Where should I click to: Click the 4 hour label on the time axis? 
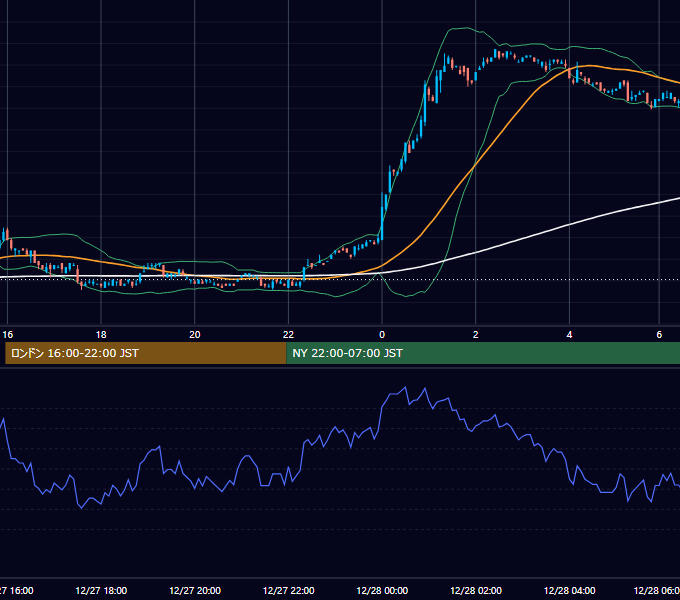tap(569, 335)
